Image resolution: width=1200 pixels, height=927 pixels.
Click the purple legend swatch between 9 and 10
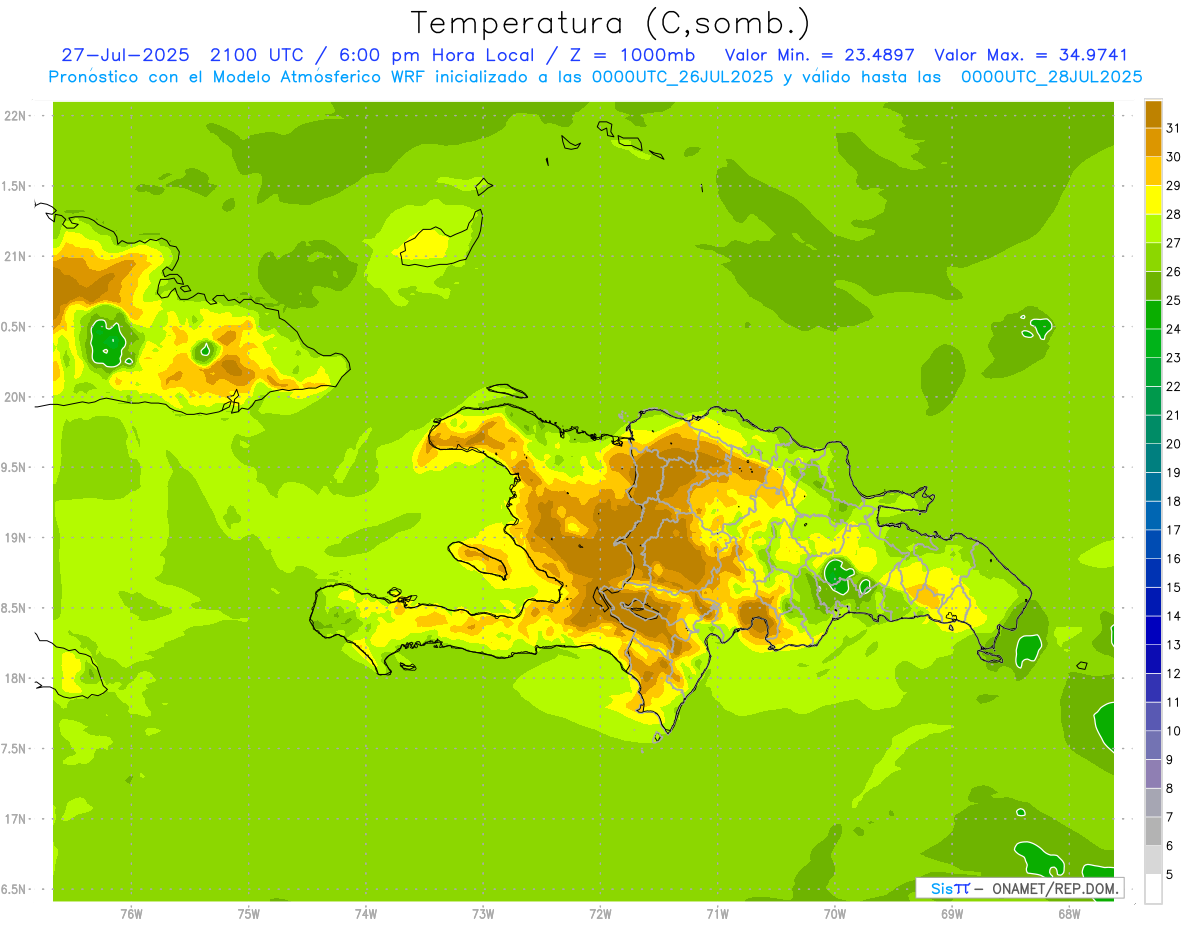click(1153, 745)
